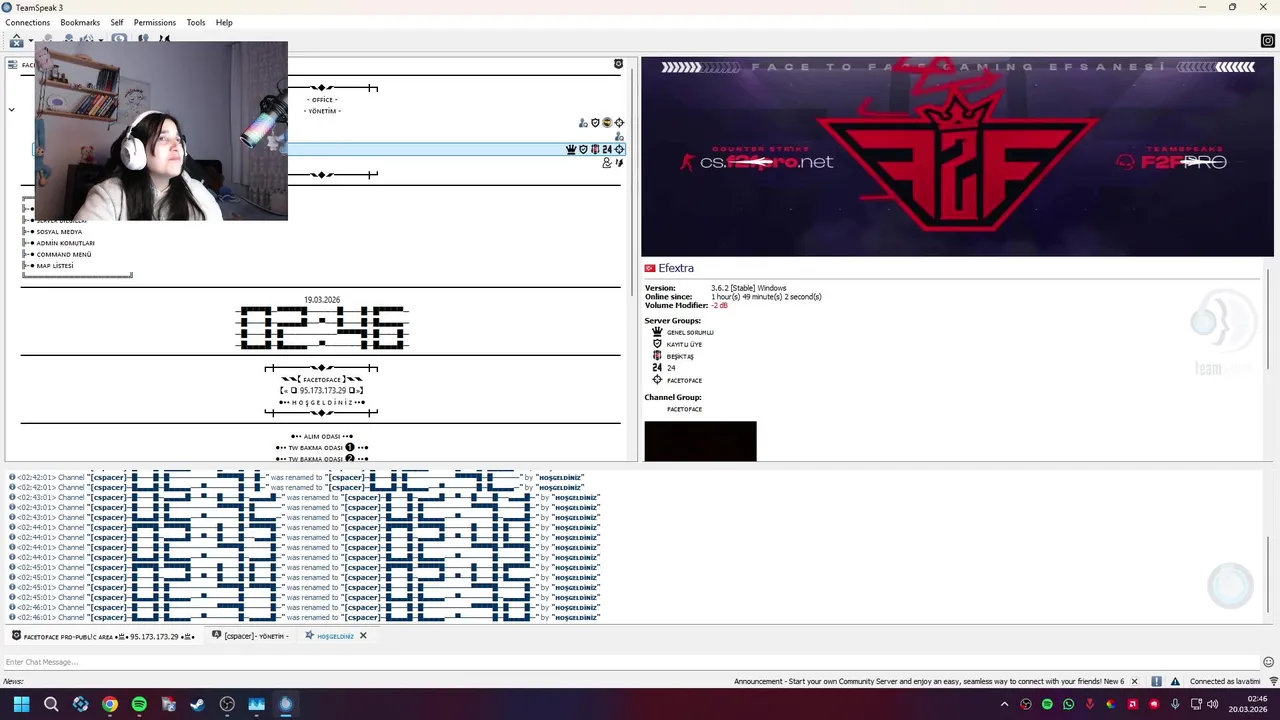Viewport: 1280px width, 720px height.
Task: Open OBS Studio from taskbar
Action: [227, 704]
